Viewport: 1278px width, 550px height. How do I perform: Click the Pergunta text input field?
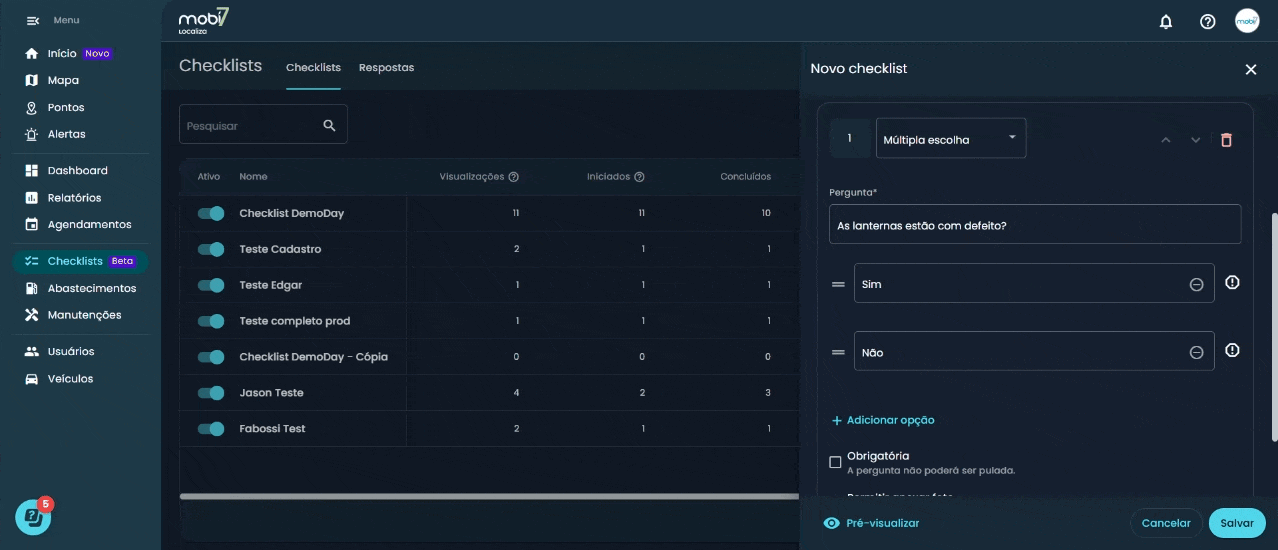tap(1034, 225)
